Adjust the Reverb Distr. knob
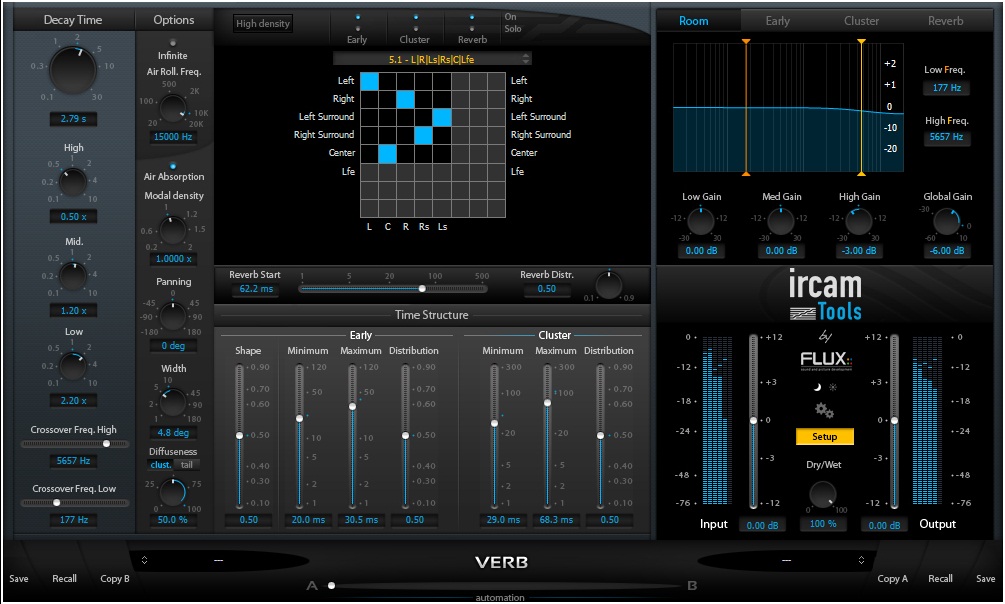Image resolution: width=1005 pixels, height=604 pixels. [x=608, y=284]
